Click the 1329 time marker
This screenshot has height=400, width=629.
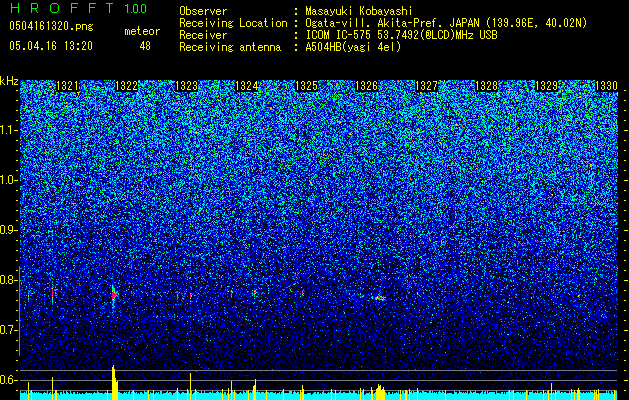click(546, 86)
